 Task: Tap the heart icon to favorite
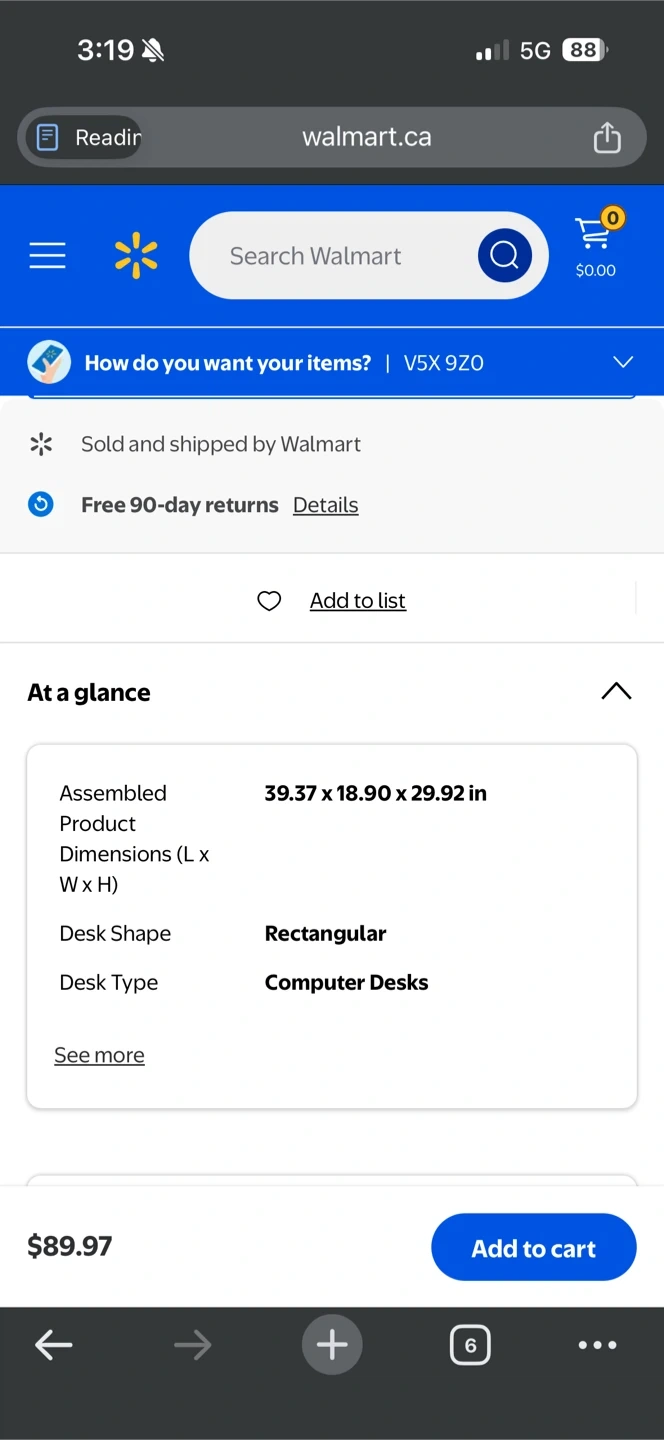pyautogui.click(x=269, y=601)
